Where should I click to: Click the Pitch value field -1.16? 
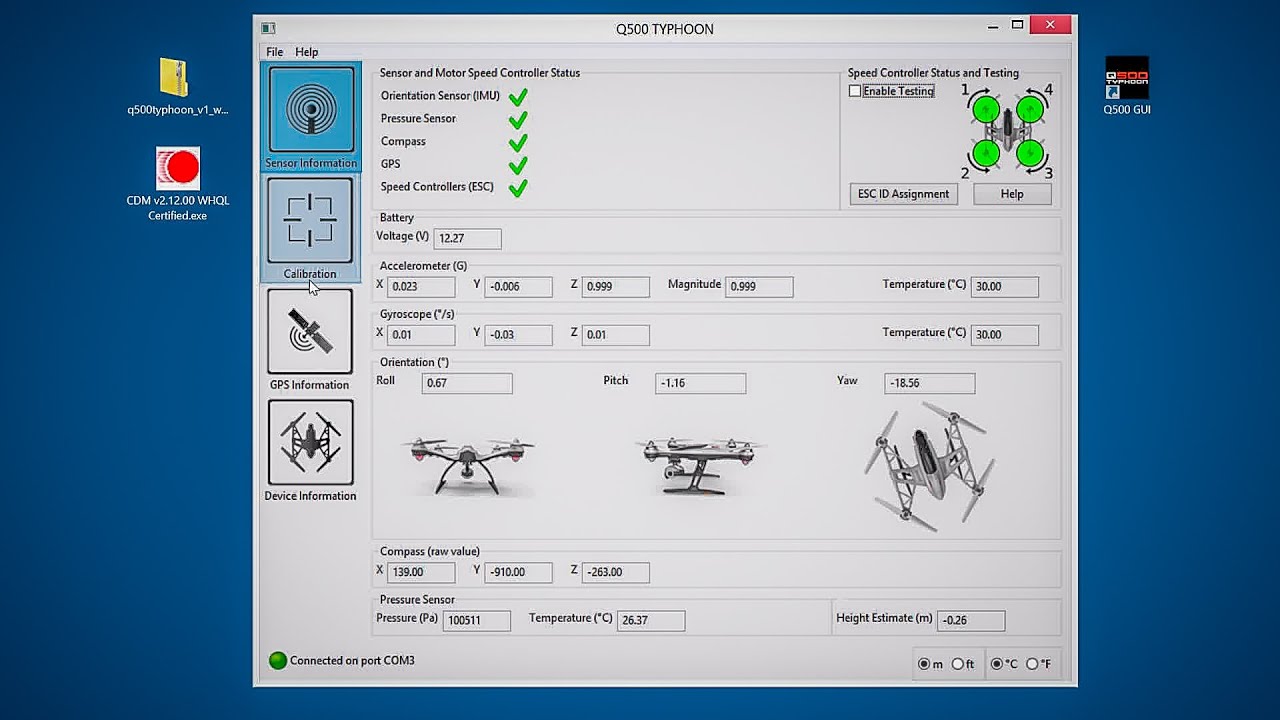tap(701, 383)
